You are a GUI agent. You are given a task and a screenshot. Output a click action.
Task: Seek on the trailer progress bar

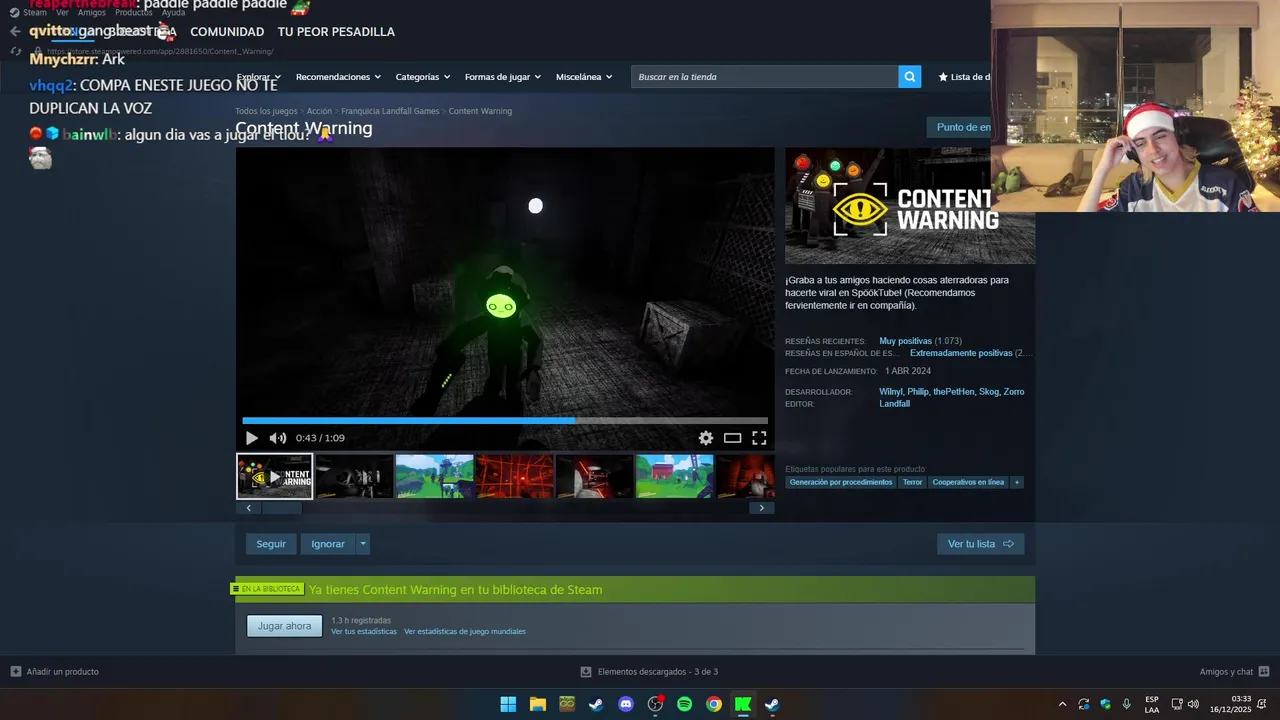tap(505, 421)
